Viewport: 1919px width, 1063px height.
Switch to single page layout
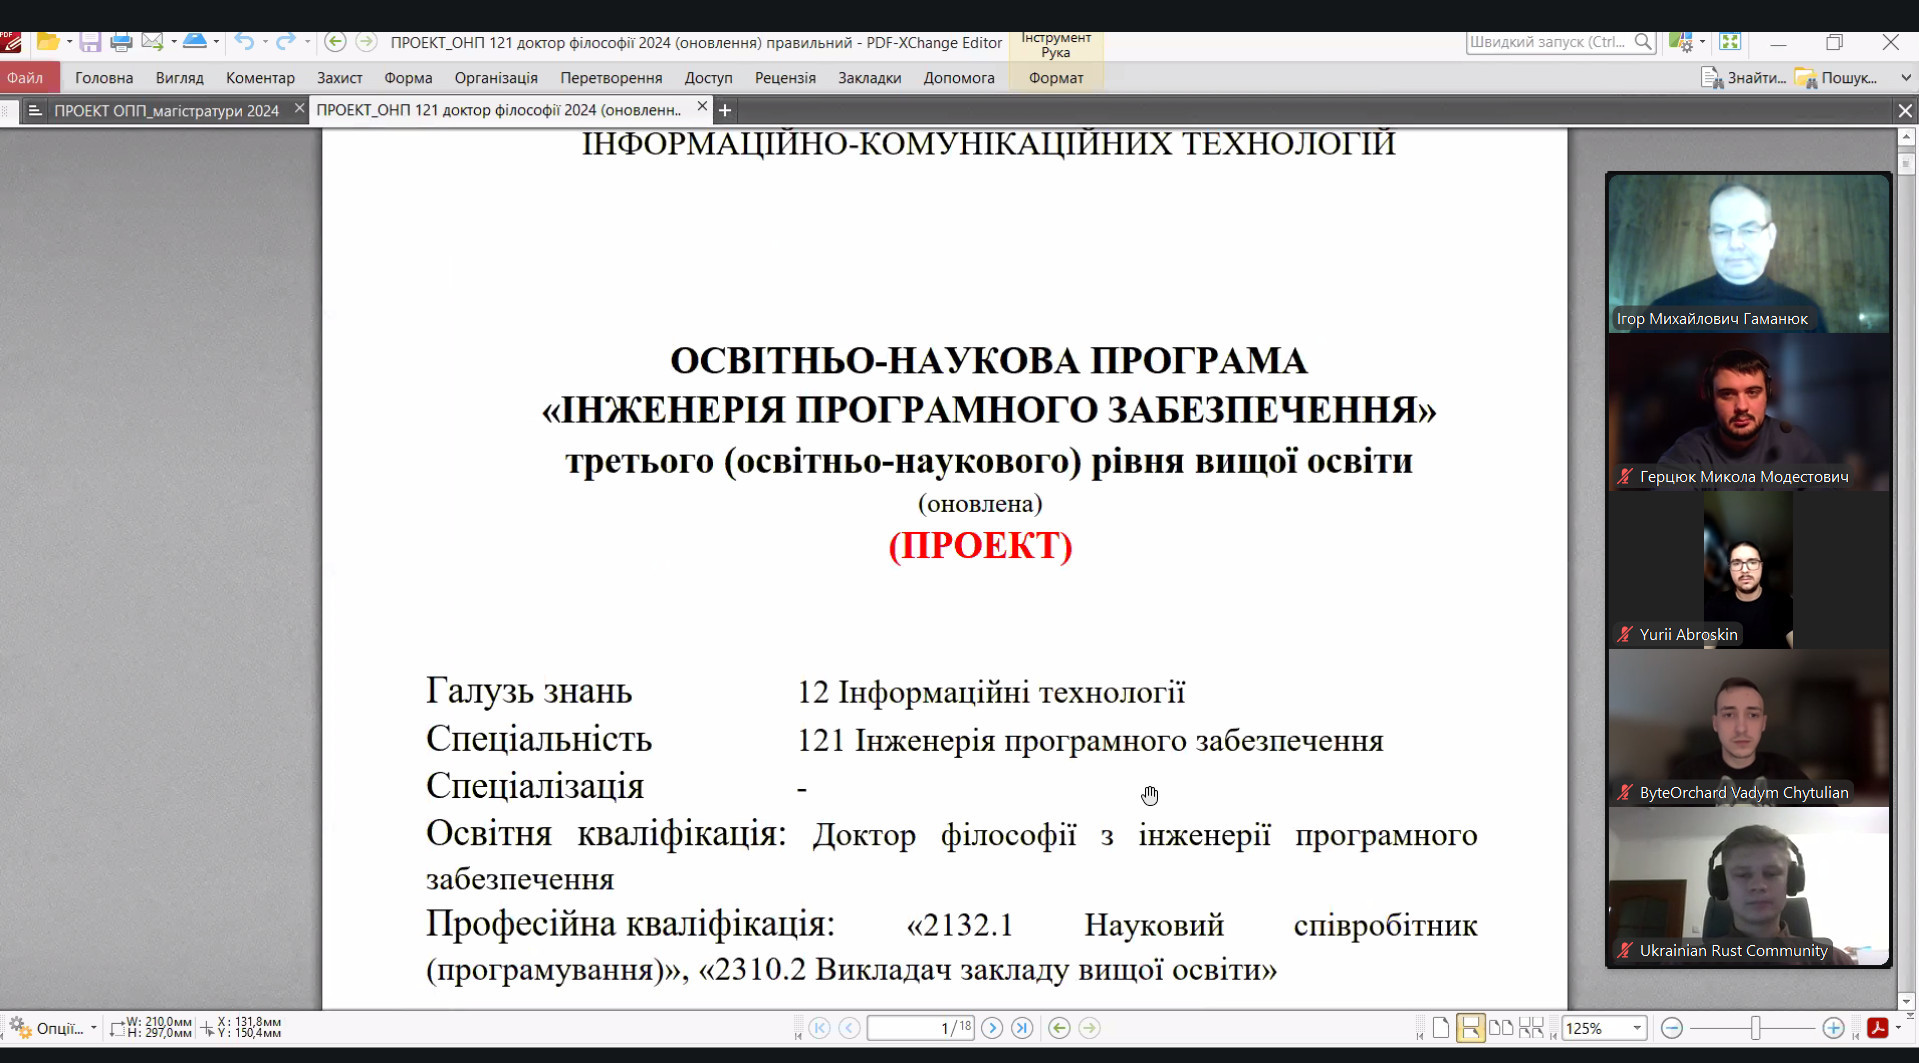1441,1028
